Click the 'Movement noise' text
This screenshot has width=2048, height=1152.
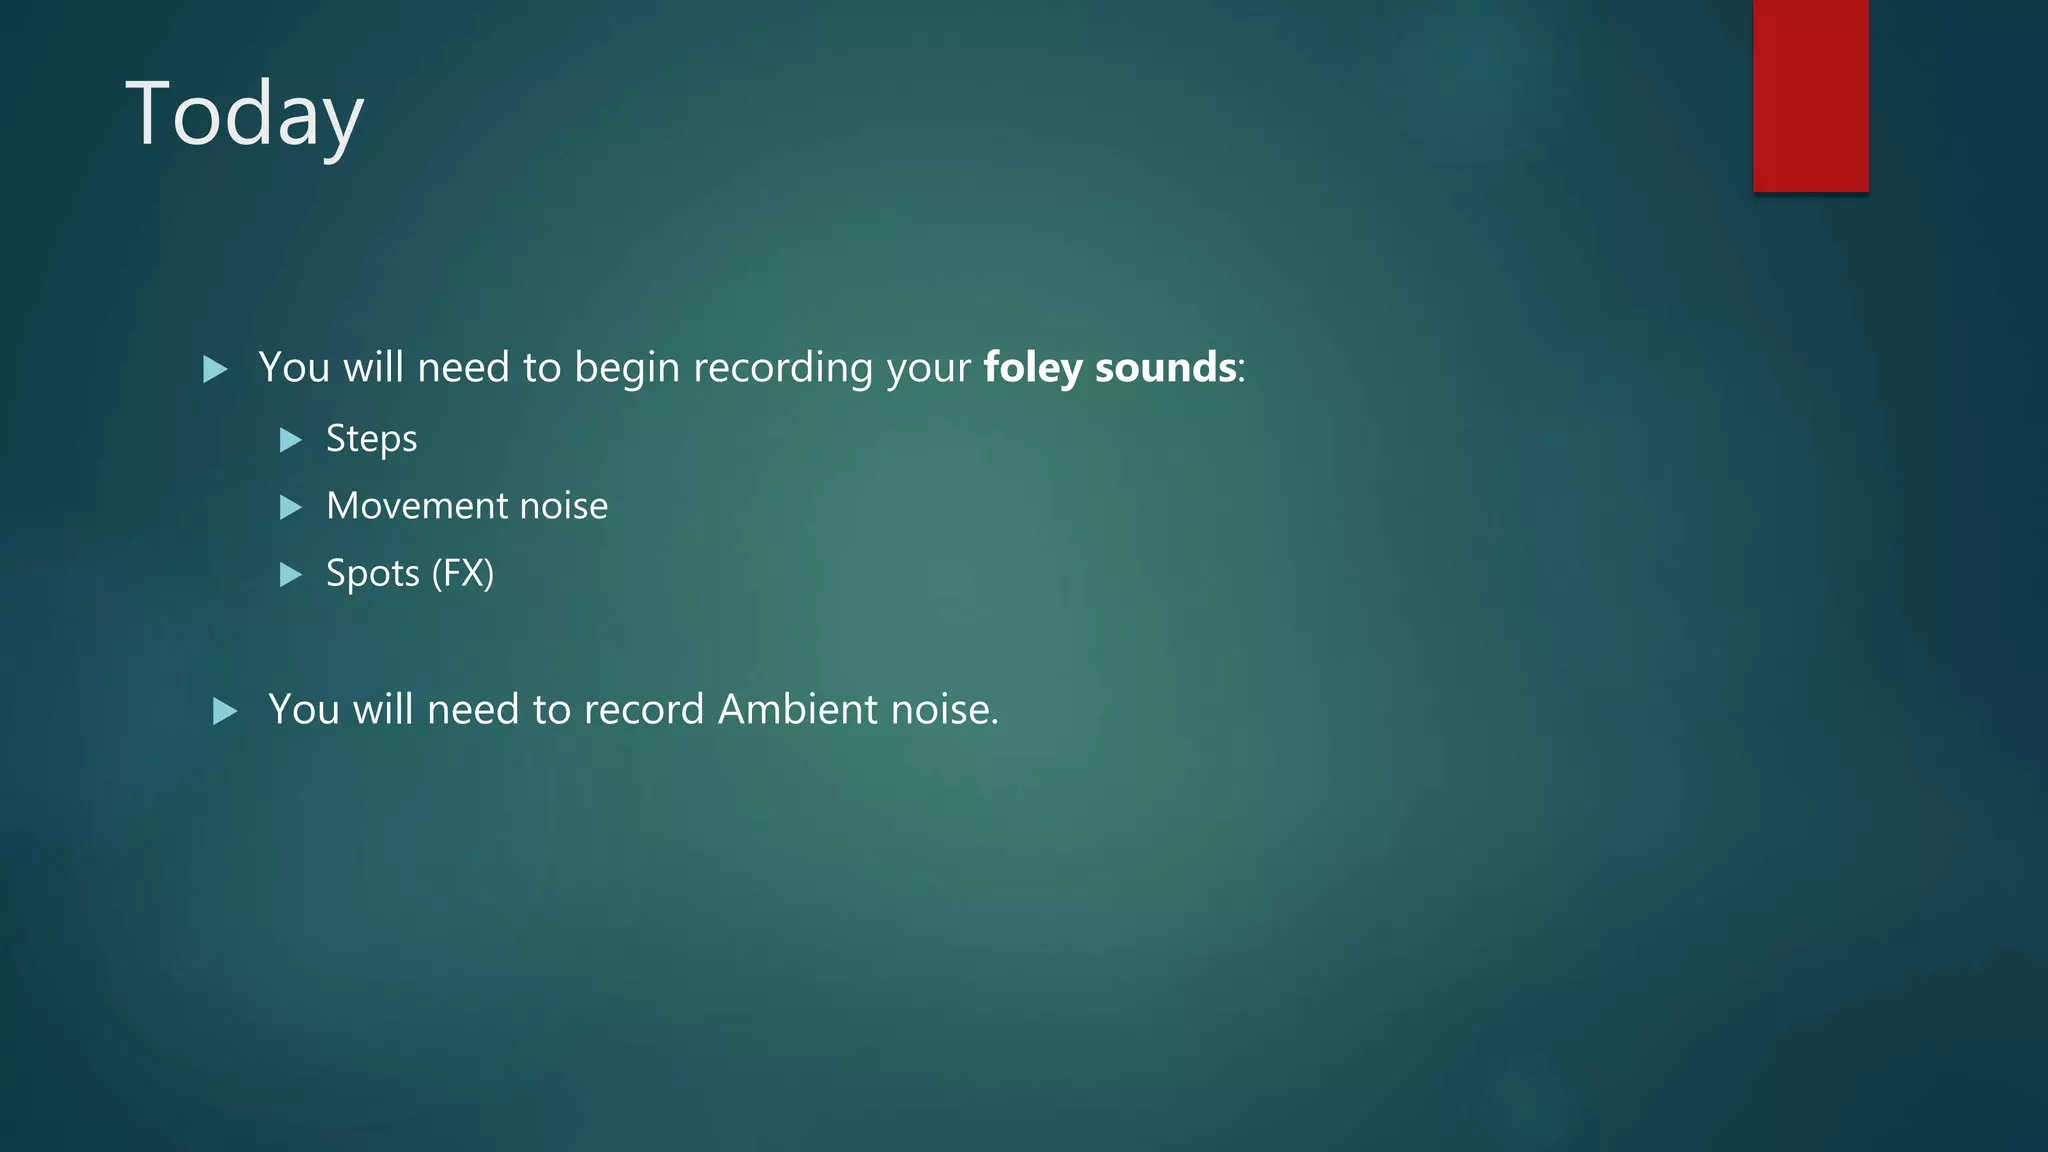(467, 506)
